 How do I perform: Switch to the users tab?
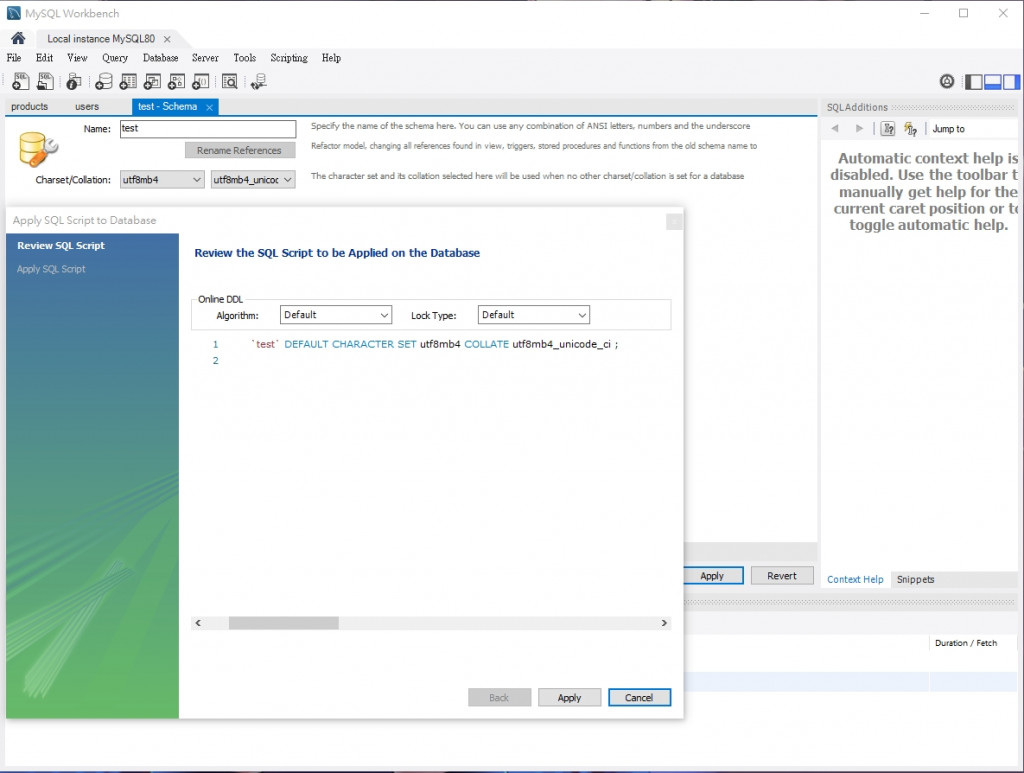coord(87,106)
